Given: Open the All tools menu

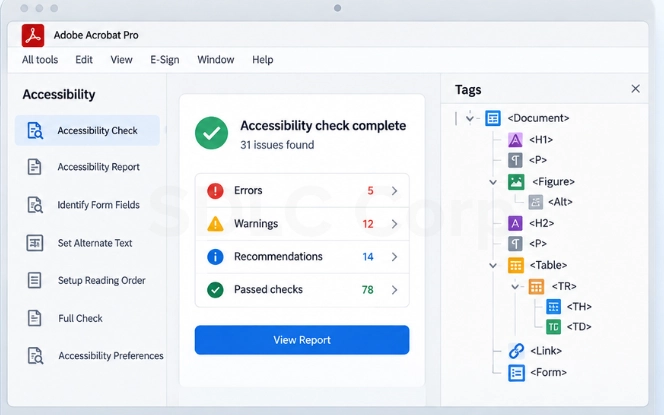Looking at the screenshot, I should (40, 60).
